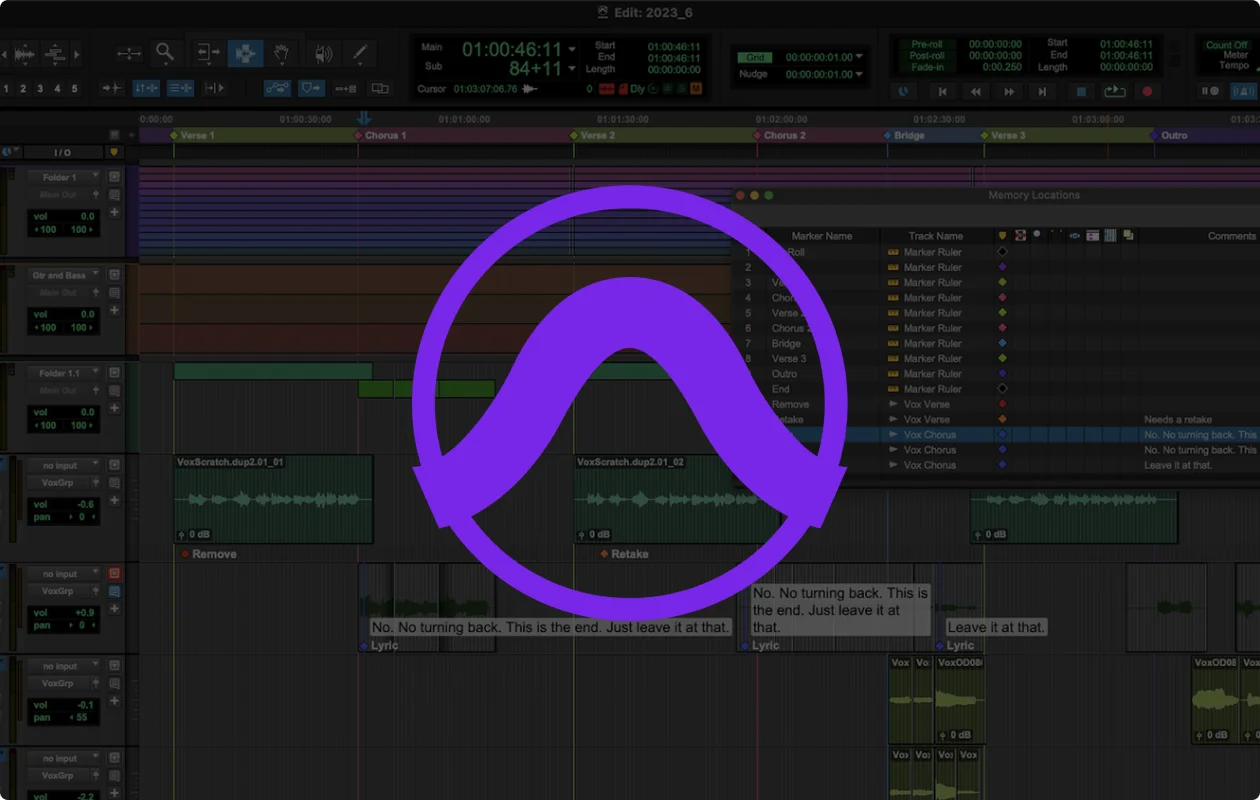
Task: Toggle Link Track and Edit Selection
Action: tap(180, 89)
